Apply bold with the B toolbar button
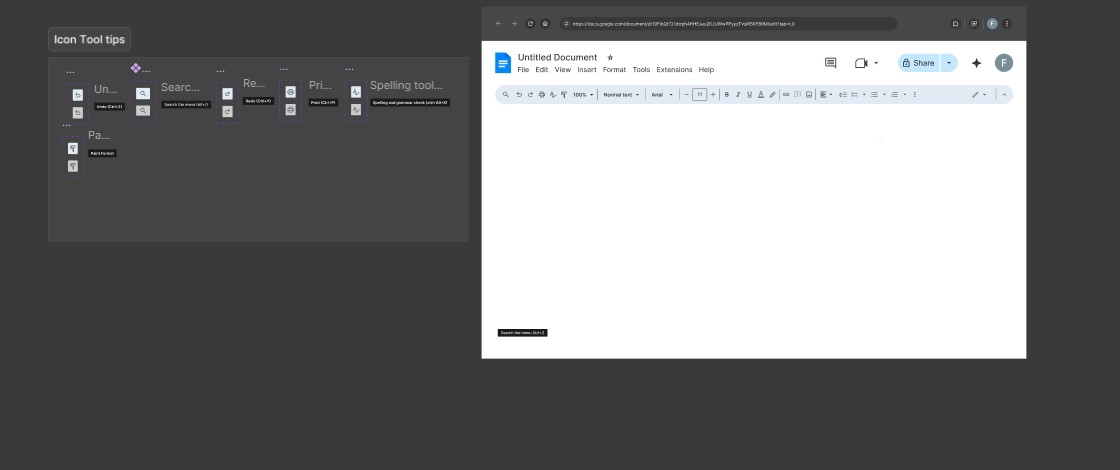The width and height of the screenshot is (1120, 470). [726, 94]
